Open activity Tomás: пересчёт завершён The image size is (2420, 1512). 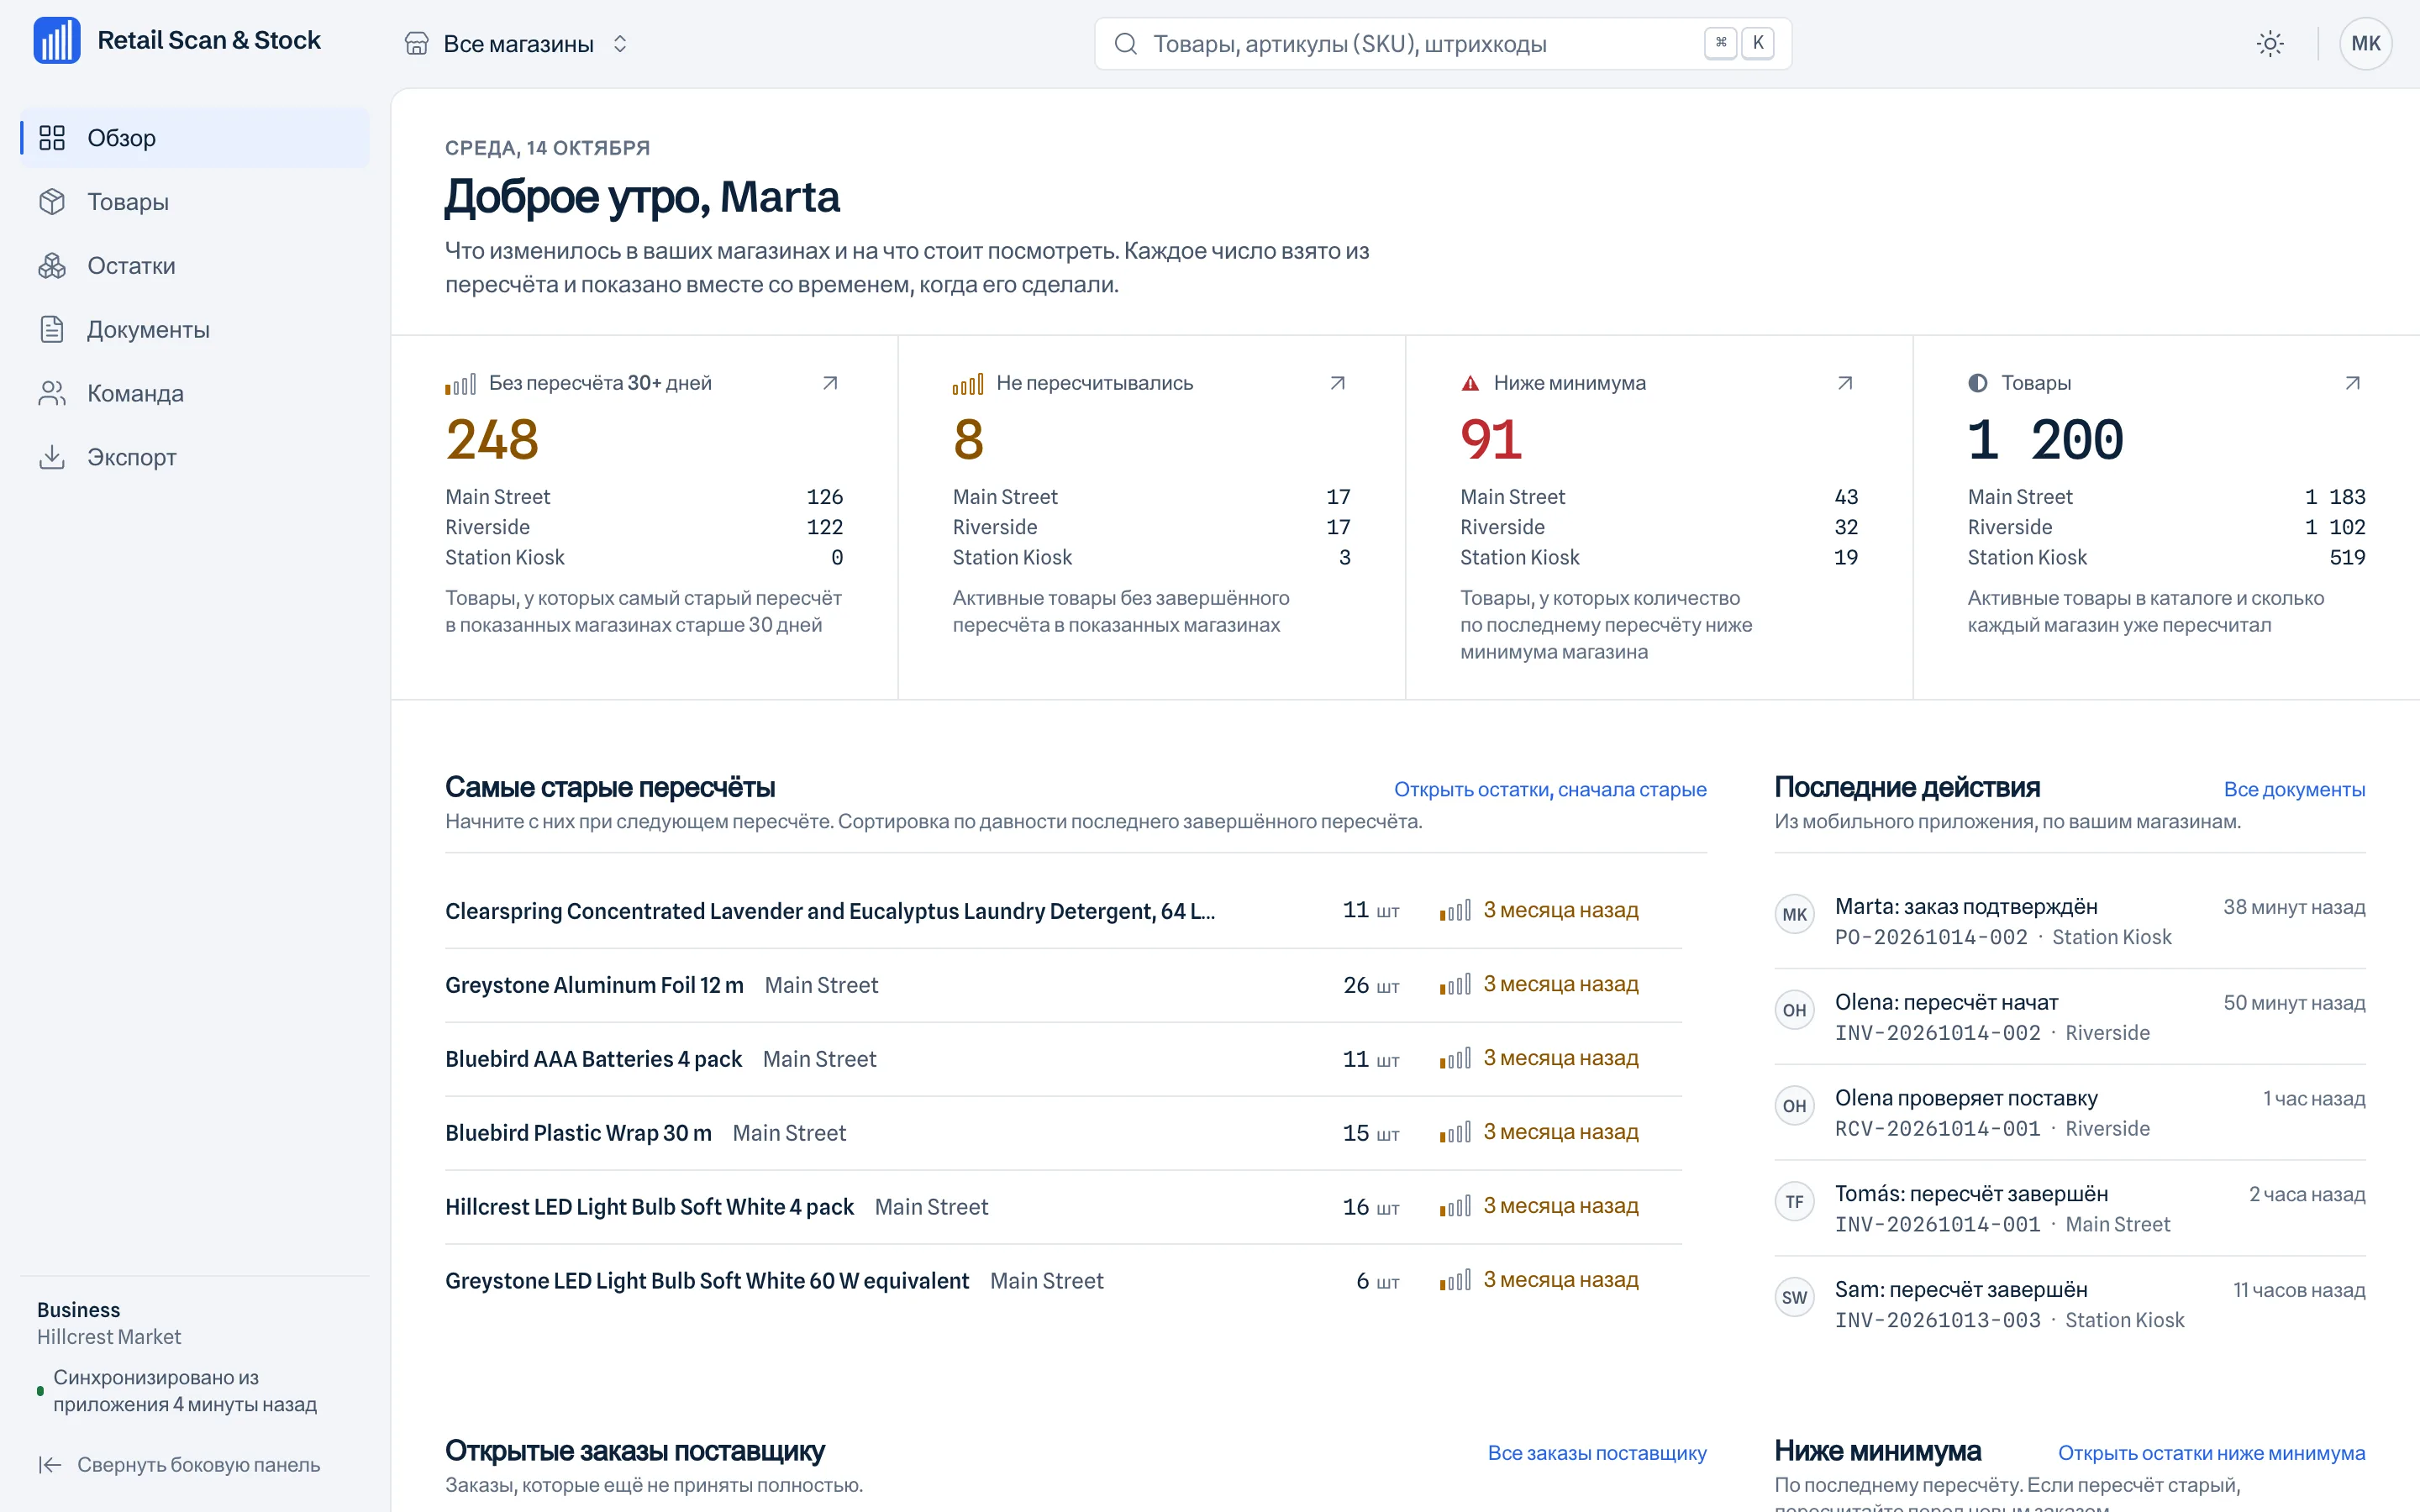tap(2069, 1209)
